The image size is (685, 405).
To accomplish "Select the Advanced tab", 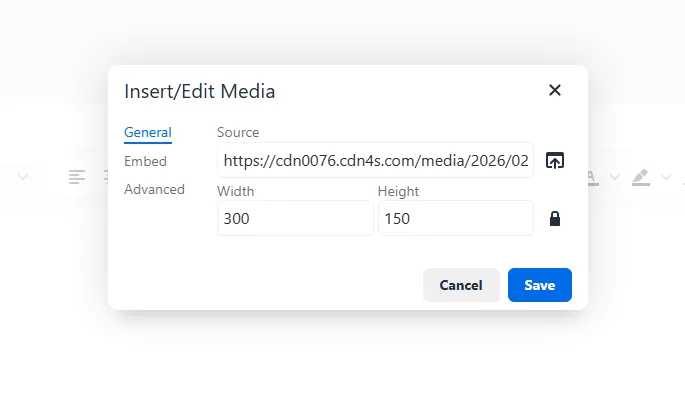I will [154, 189].
